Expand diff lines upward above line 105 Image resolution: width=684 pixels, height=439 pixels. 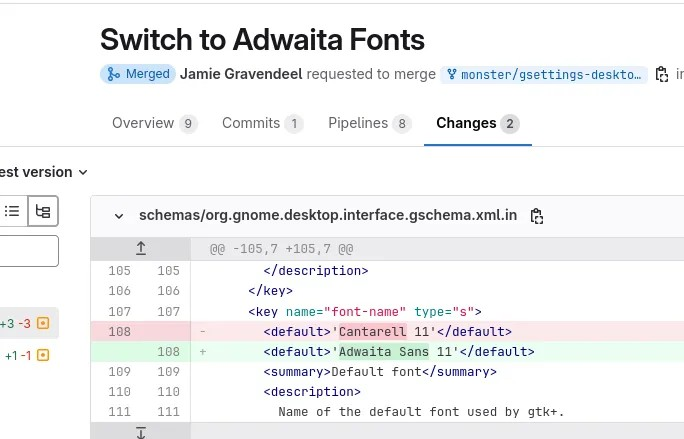click(140, 249)
